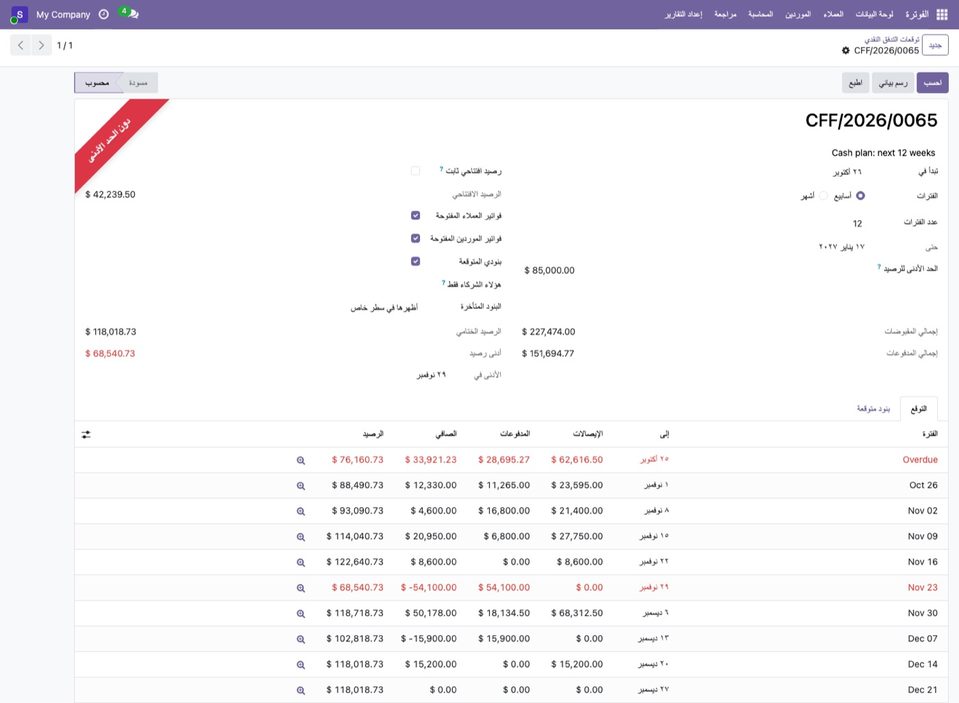This screenshot has height=703, width=959.
Task: Click help tooltip next to الحد الأدنى للرصيد
Action: 879,267
